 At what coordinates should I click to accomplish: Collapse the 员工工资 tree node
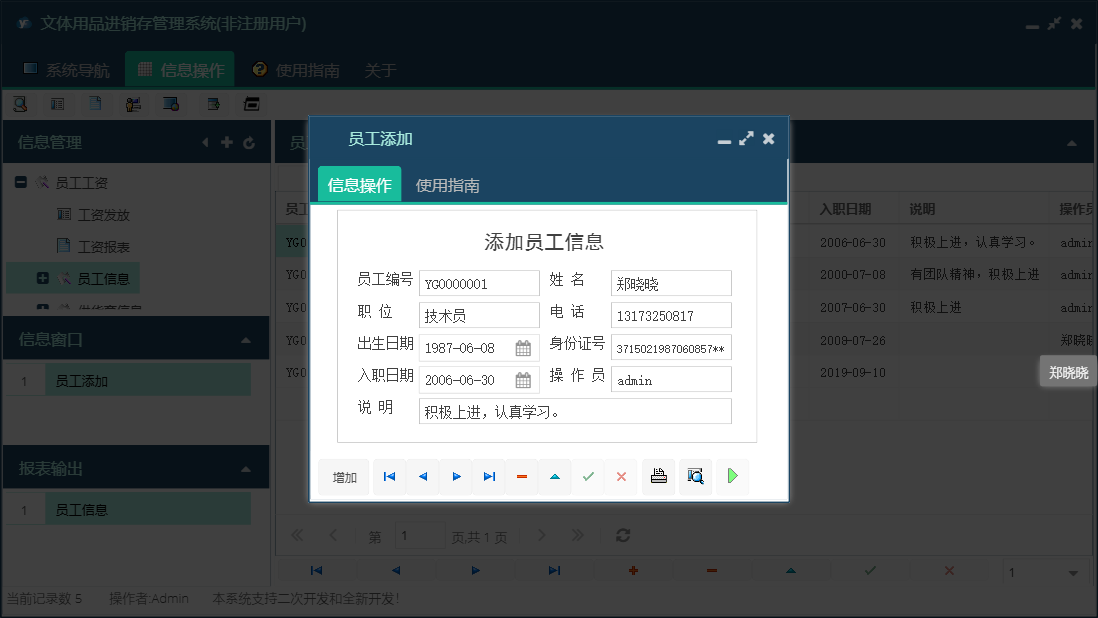21,181
